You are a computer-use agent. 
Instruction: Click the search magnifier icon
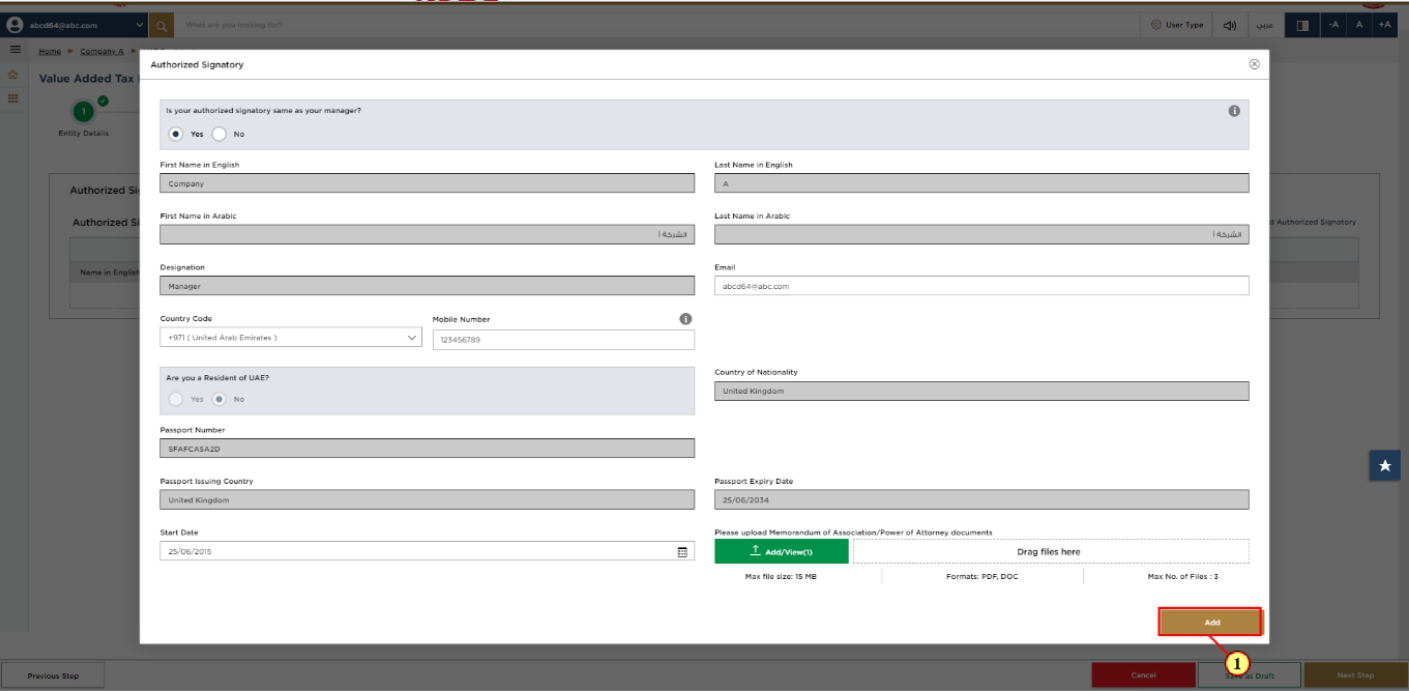(x=161, y=25)
